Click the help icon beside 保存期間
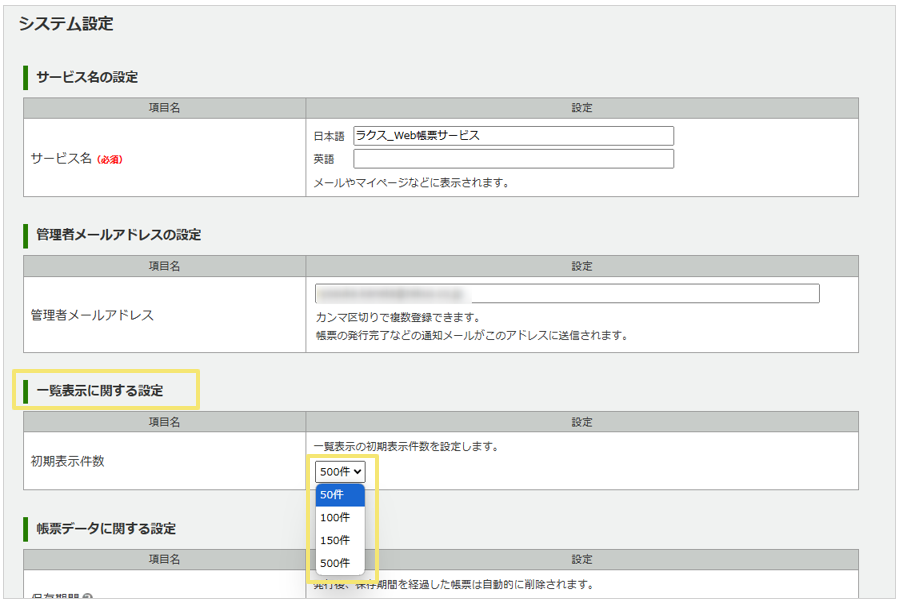This screenshot has height=604, width=903. coord(88,599)
